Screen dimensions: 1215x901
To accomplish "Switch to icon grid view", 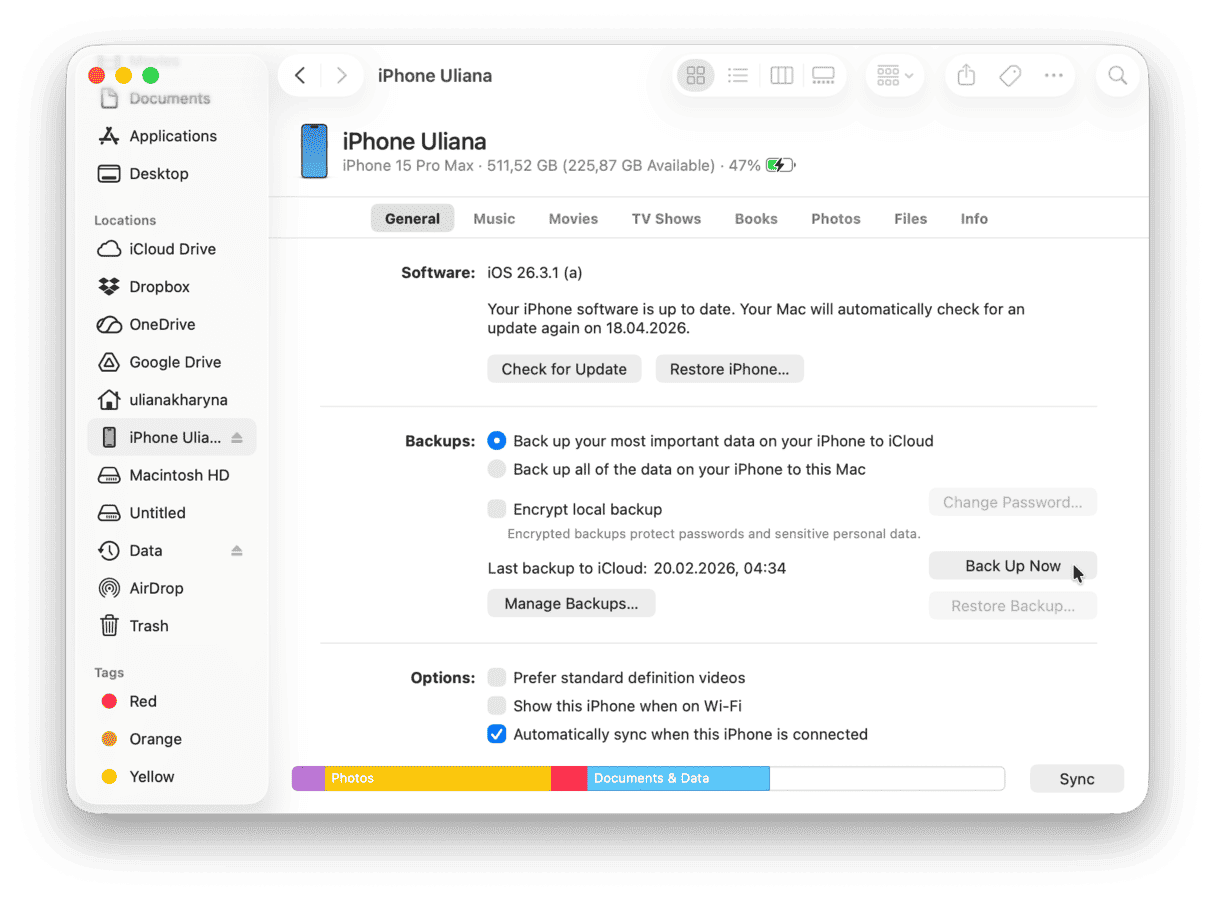I will [696, 76].
